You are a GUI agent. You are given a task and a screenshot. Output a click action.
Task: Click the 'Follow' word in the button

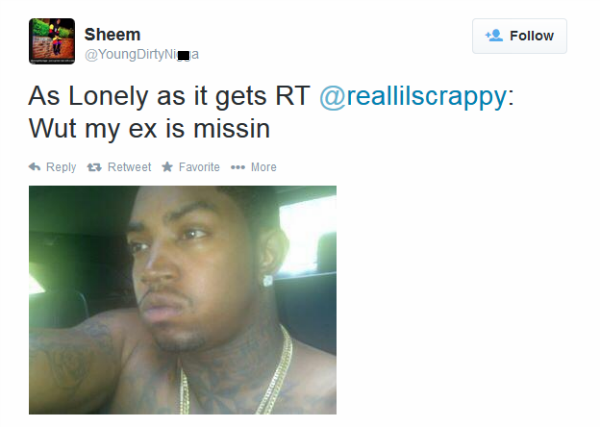tap(532, 36)
